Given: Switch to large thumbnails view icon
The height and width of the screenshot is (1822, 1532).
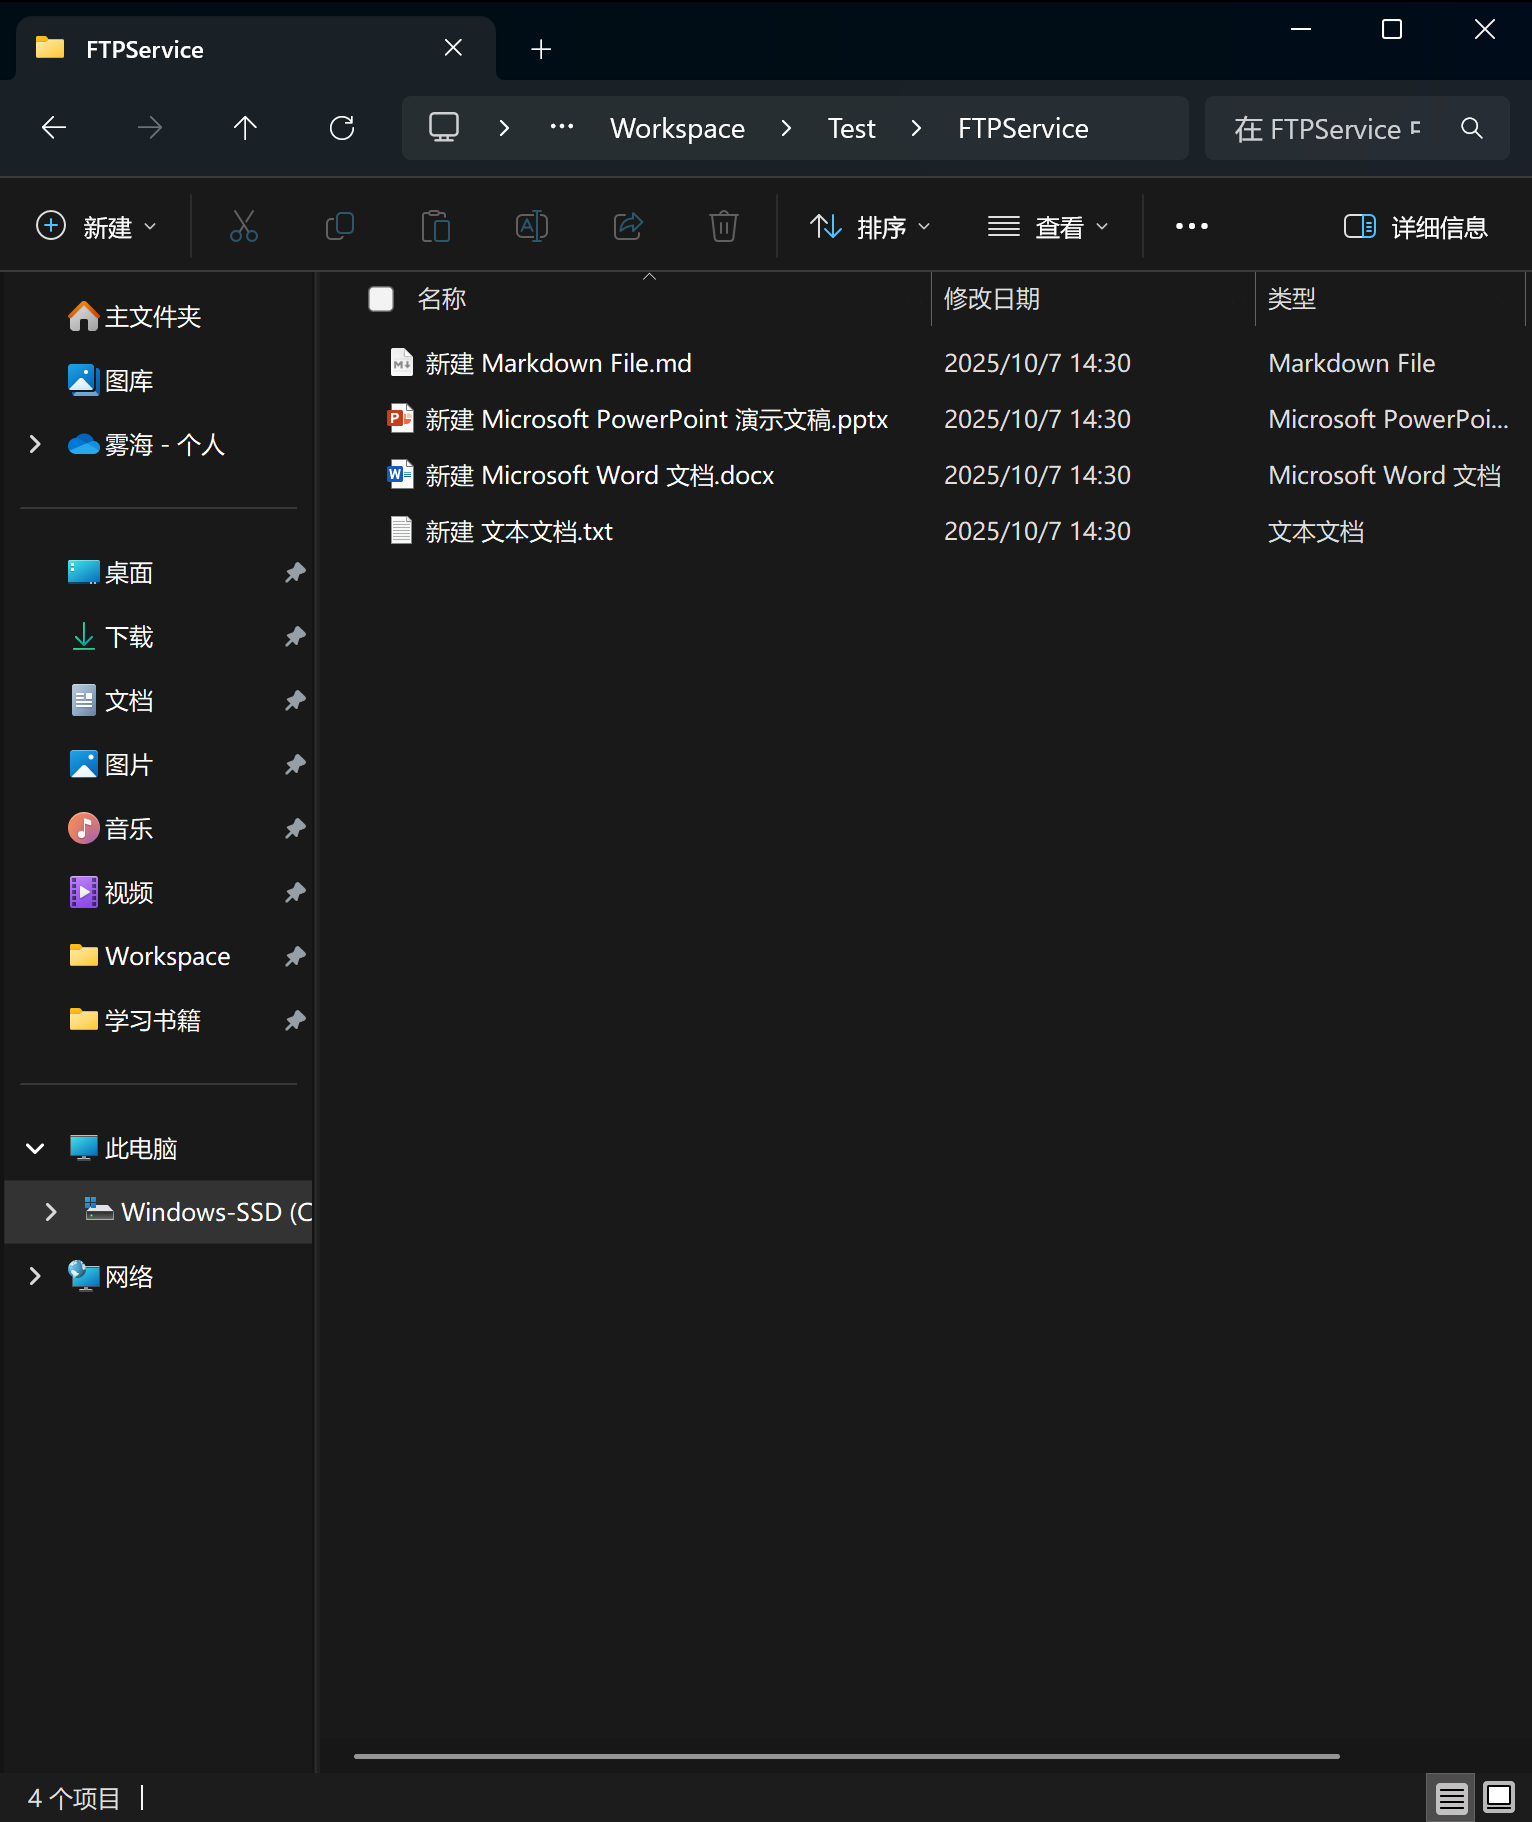Looking at the screenshot, I should (1499, 1797).
